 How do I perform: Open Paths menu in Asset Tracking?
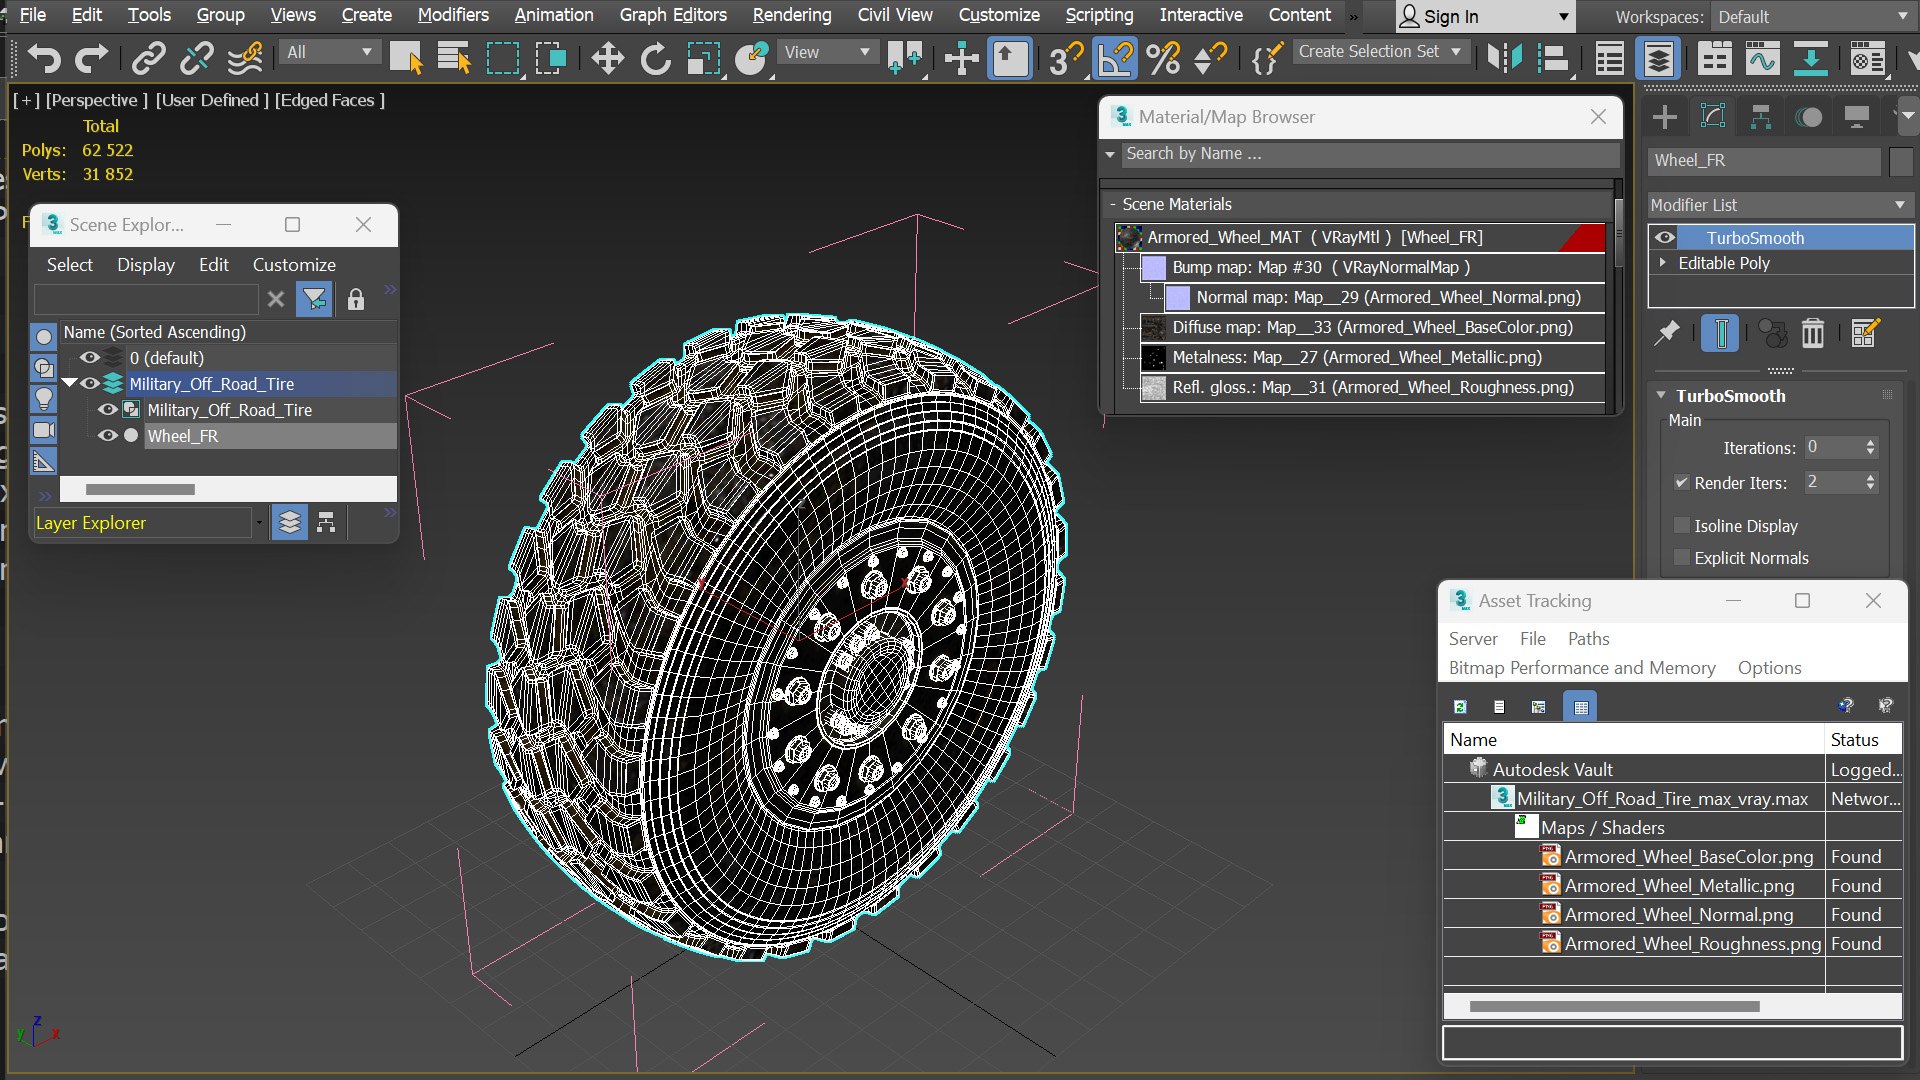1588,638
